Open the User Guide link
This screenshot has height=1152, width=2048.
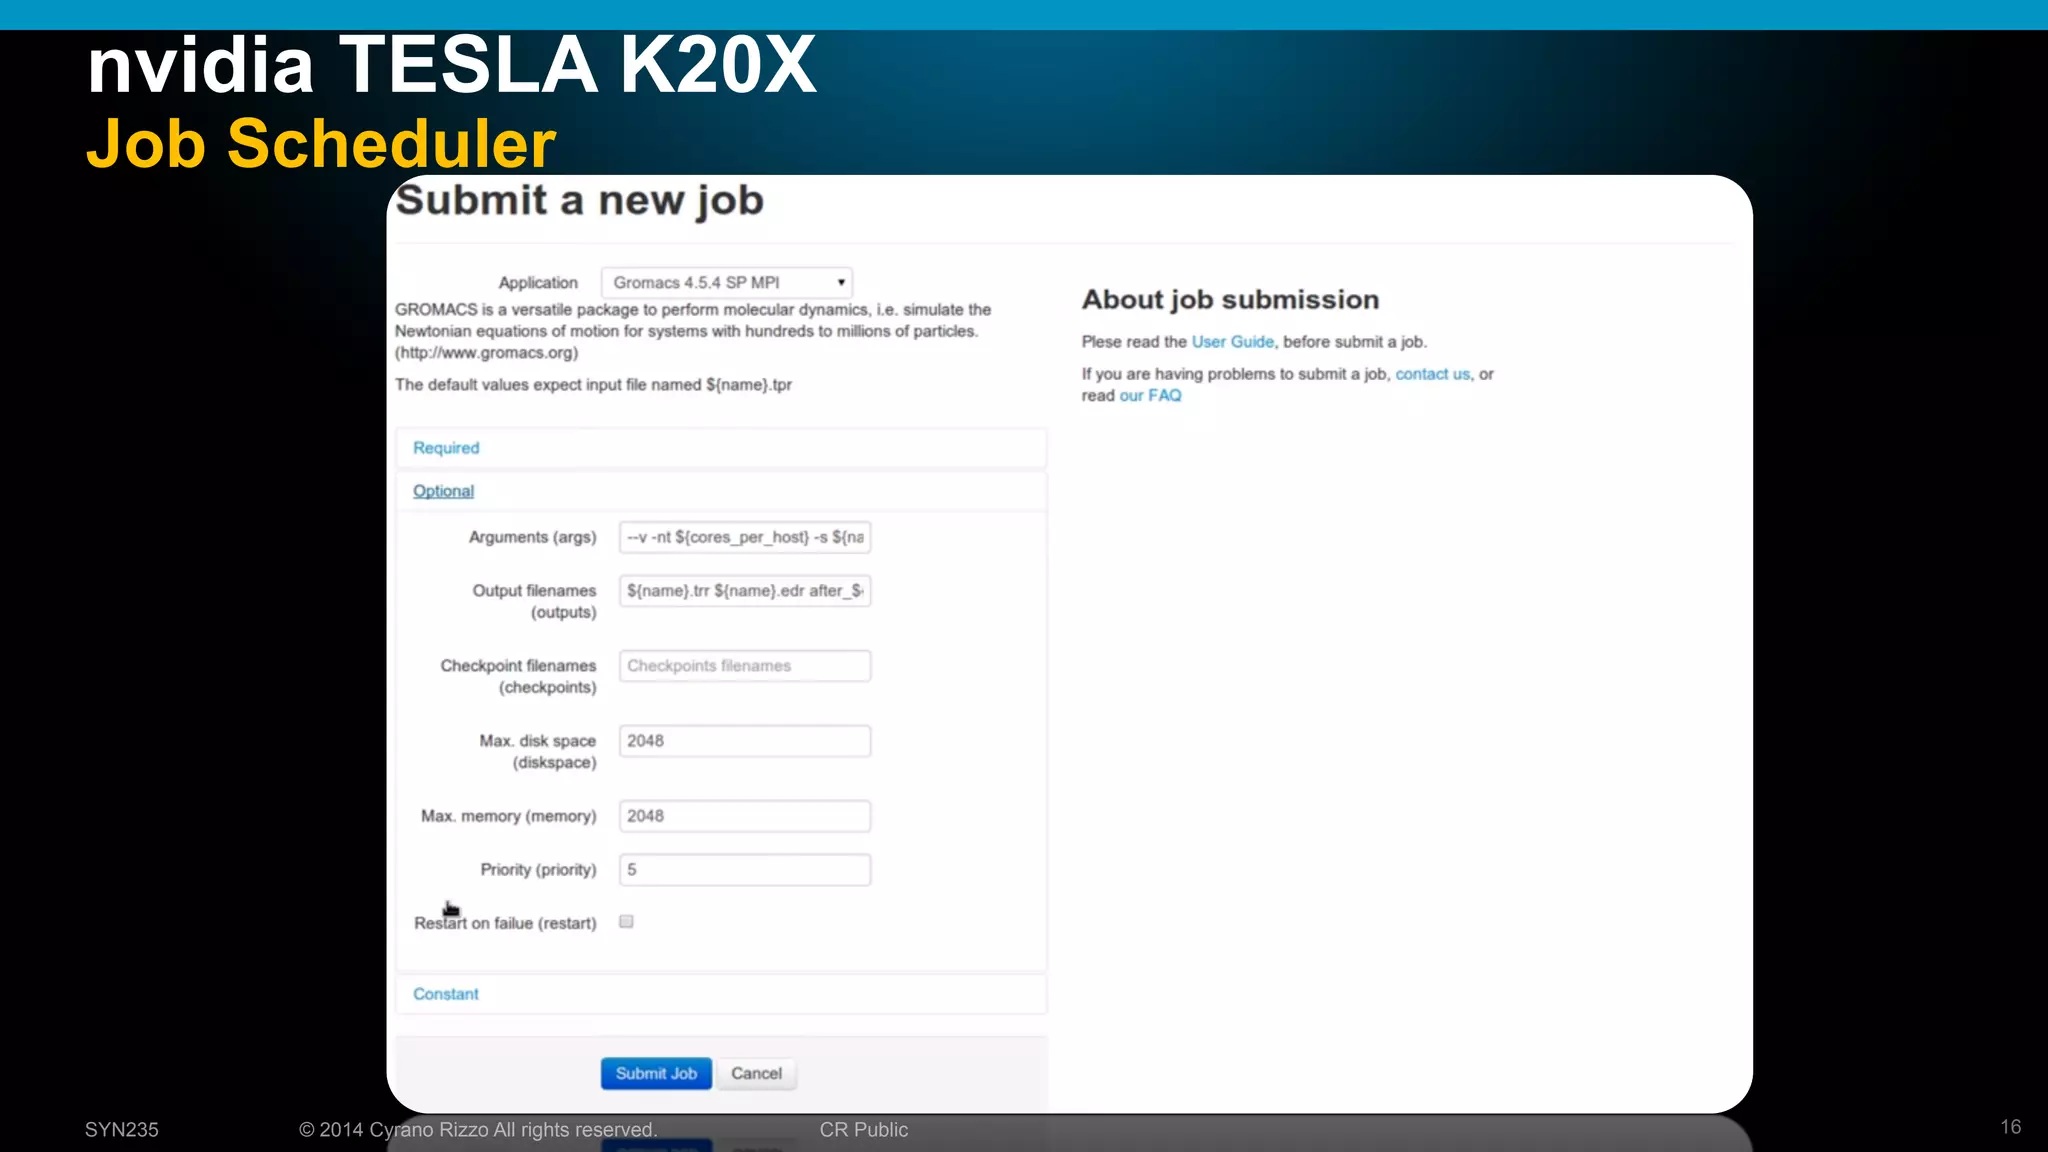tap(1233, 342)
